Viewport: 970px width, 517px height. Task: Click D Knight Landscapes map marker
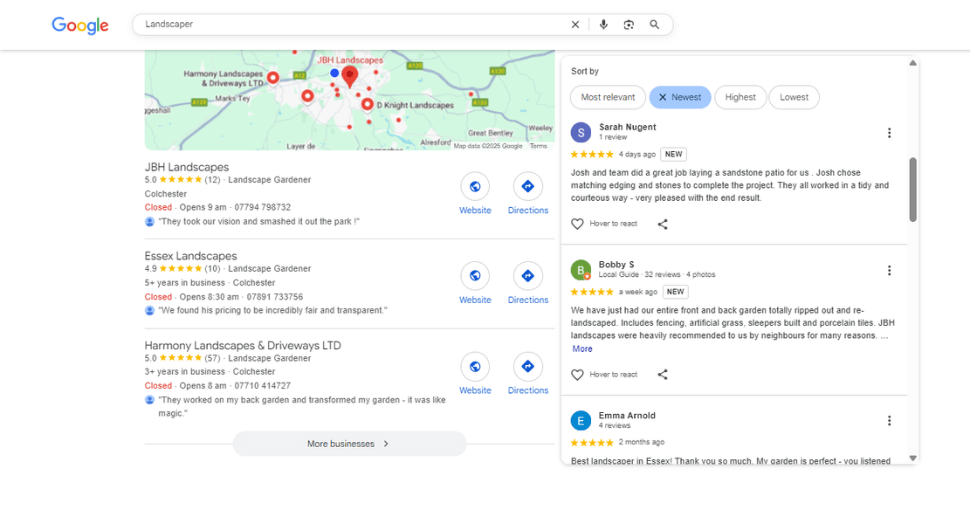pyautogui.click(x=367, y=105)
